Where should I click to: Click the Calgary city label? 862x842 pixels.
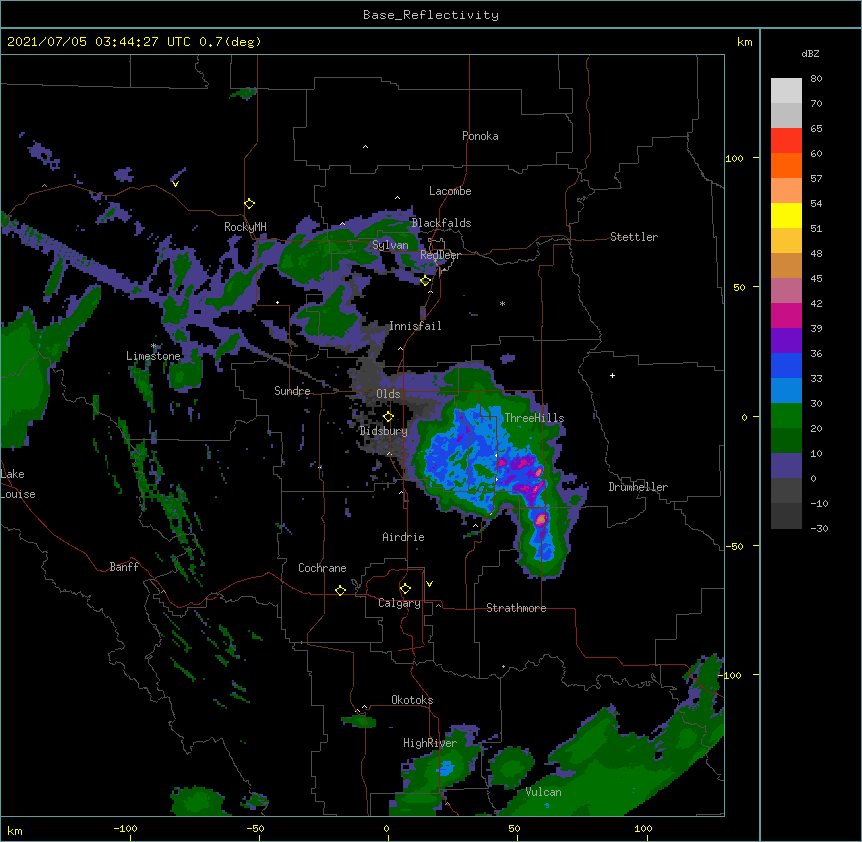coord(399,603)
